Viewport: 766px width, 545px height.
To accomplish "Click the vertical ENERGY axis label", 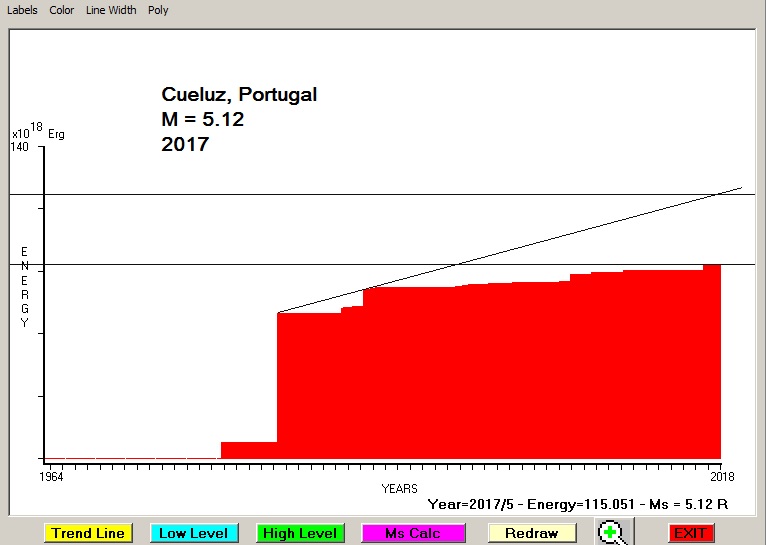I will [25, 287].
